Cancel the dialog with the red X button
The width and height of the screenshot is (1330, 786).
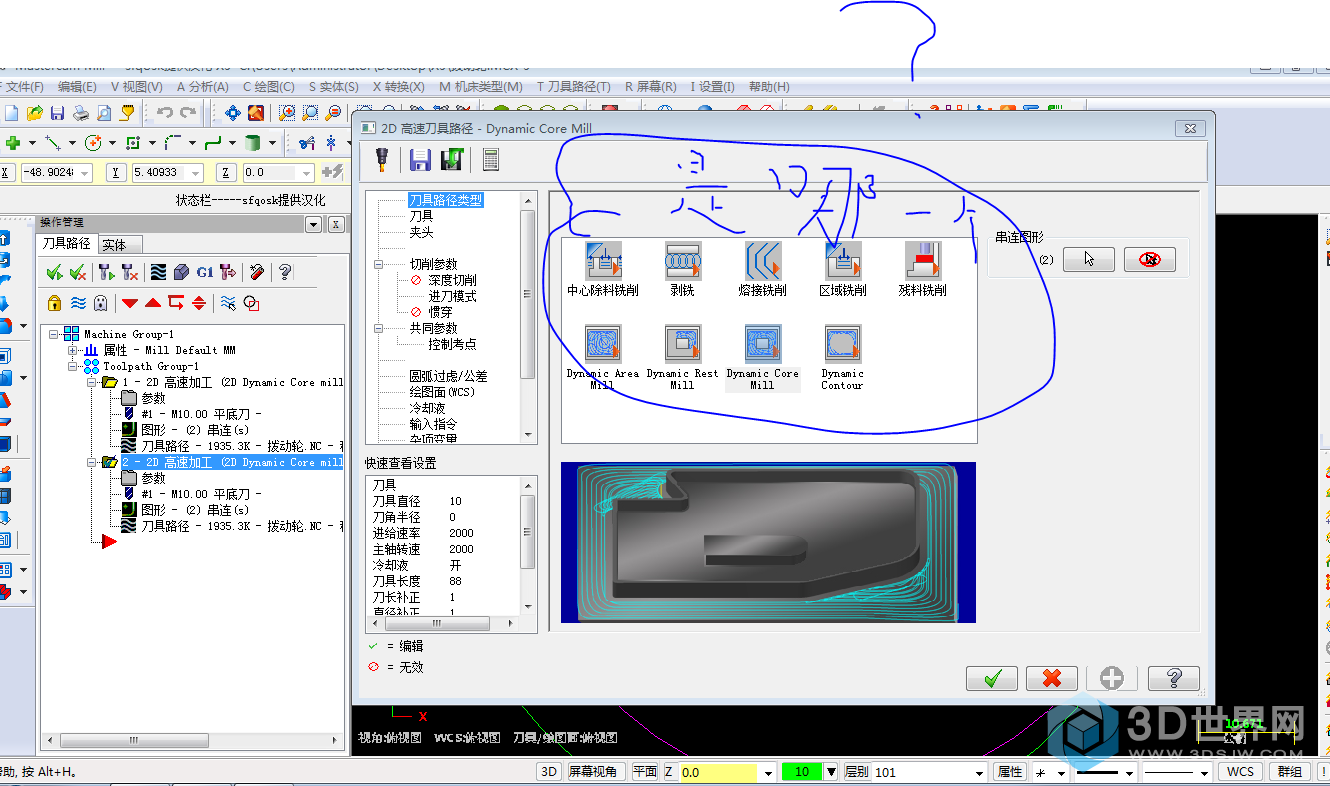pos(1052,678)
